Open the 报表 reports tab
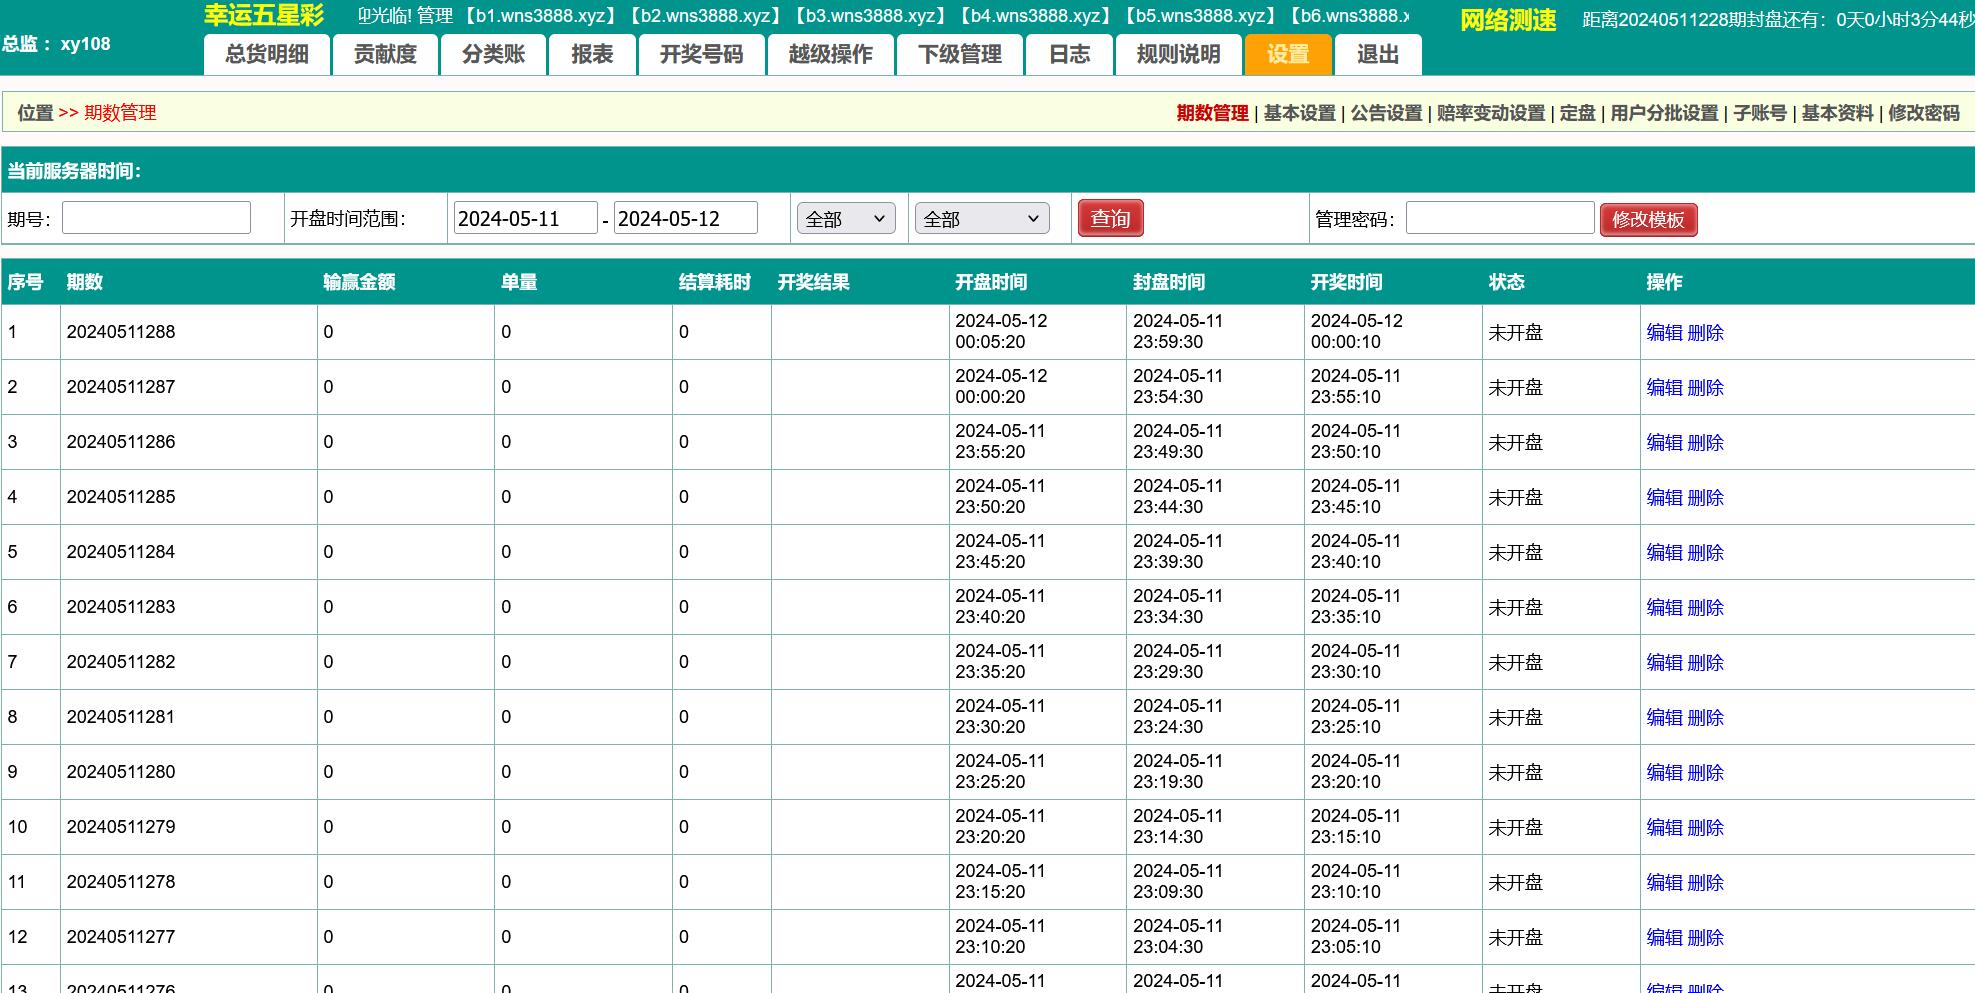Image resolution: width=1975 pixels, height=993 pixels. pyautogui.click(x=592, y=55)
